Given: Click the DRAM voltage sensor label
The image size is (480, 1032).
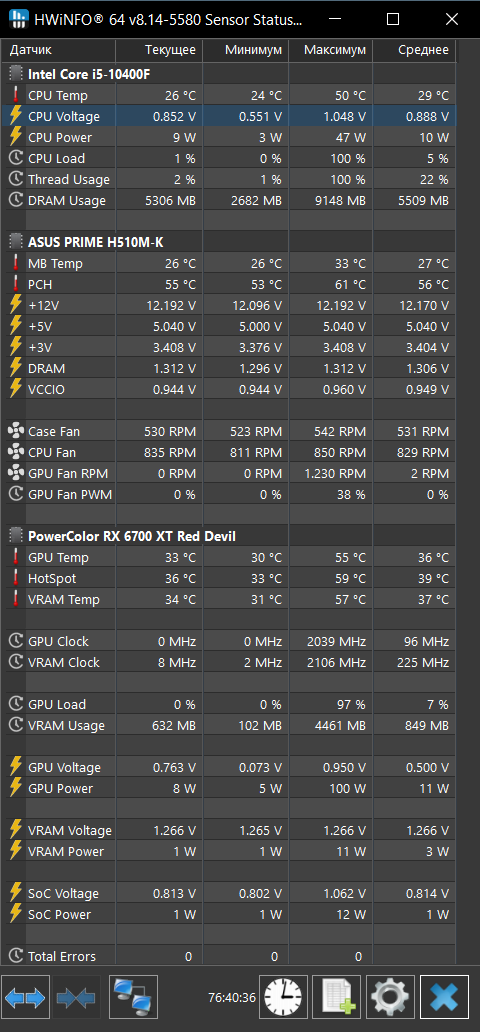Looking at the screenshot, I should click(46, 369).
